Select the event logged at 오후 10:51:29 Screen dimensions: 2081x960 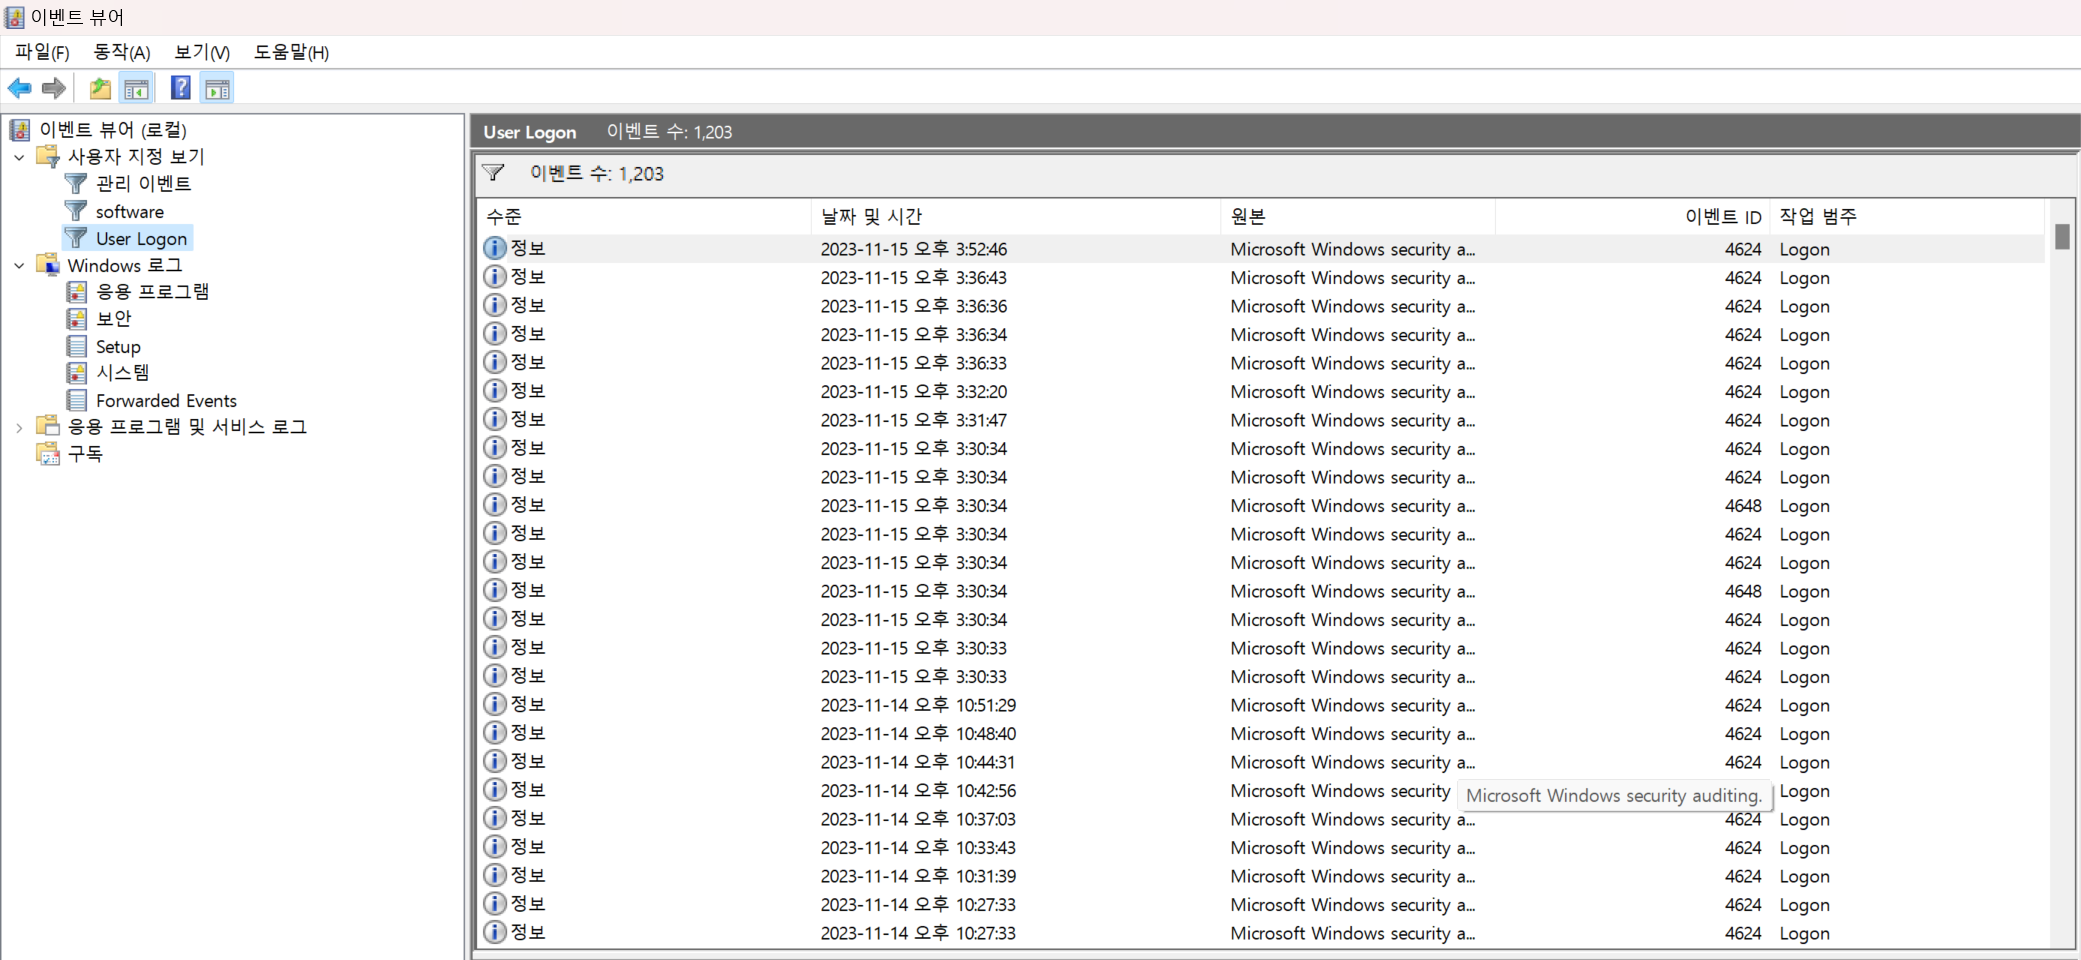click(1262, 705)
